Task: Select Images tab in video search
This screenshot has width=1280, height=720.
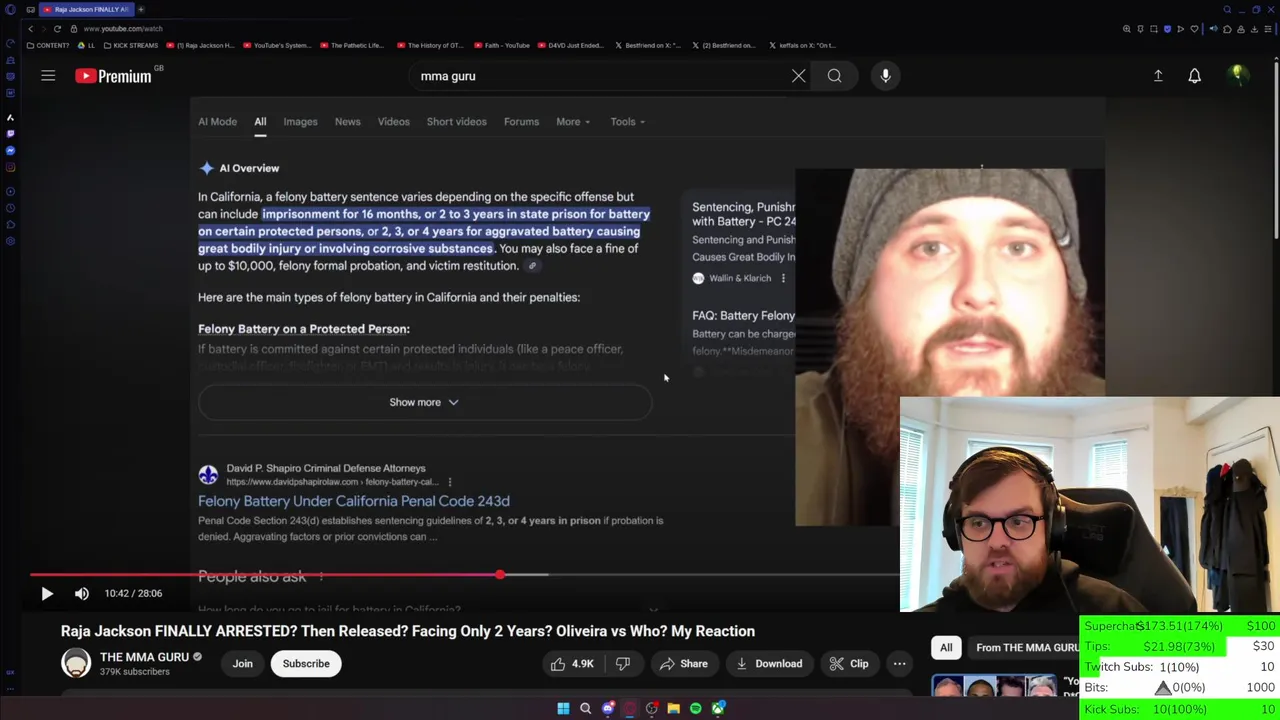Action: pos(300,122)
